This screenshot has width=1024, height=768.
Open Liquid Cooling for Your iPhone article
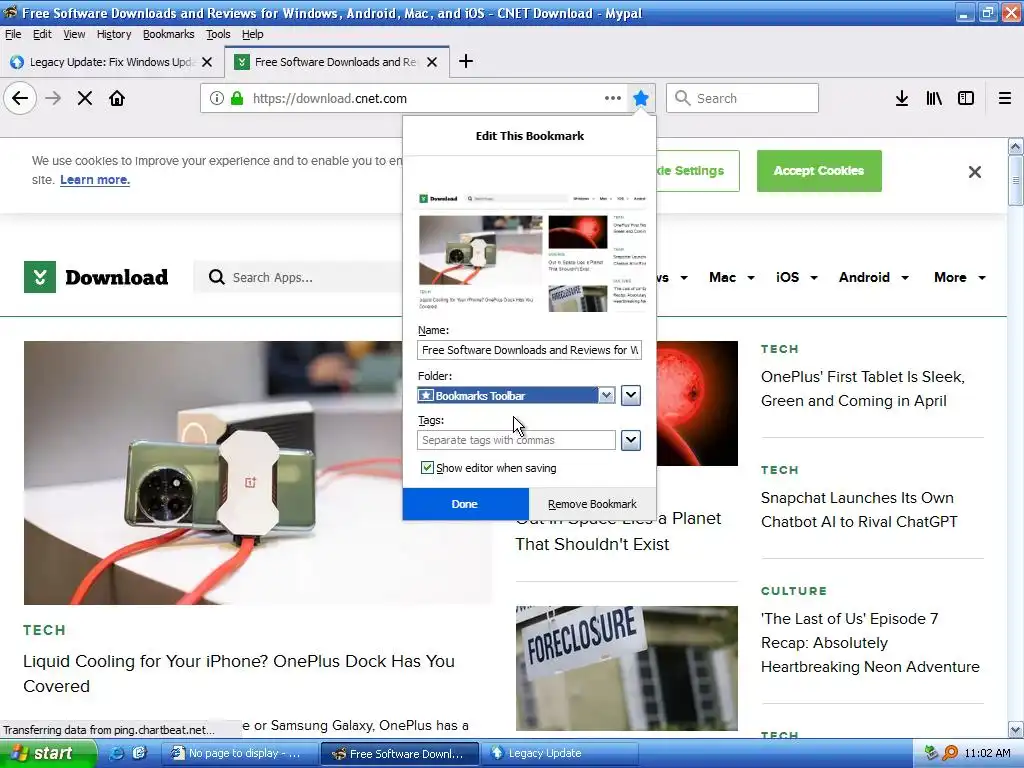coord(239,673)
